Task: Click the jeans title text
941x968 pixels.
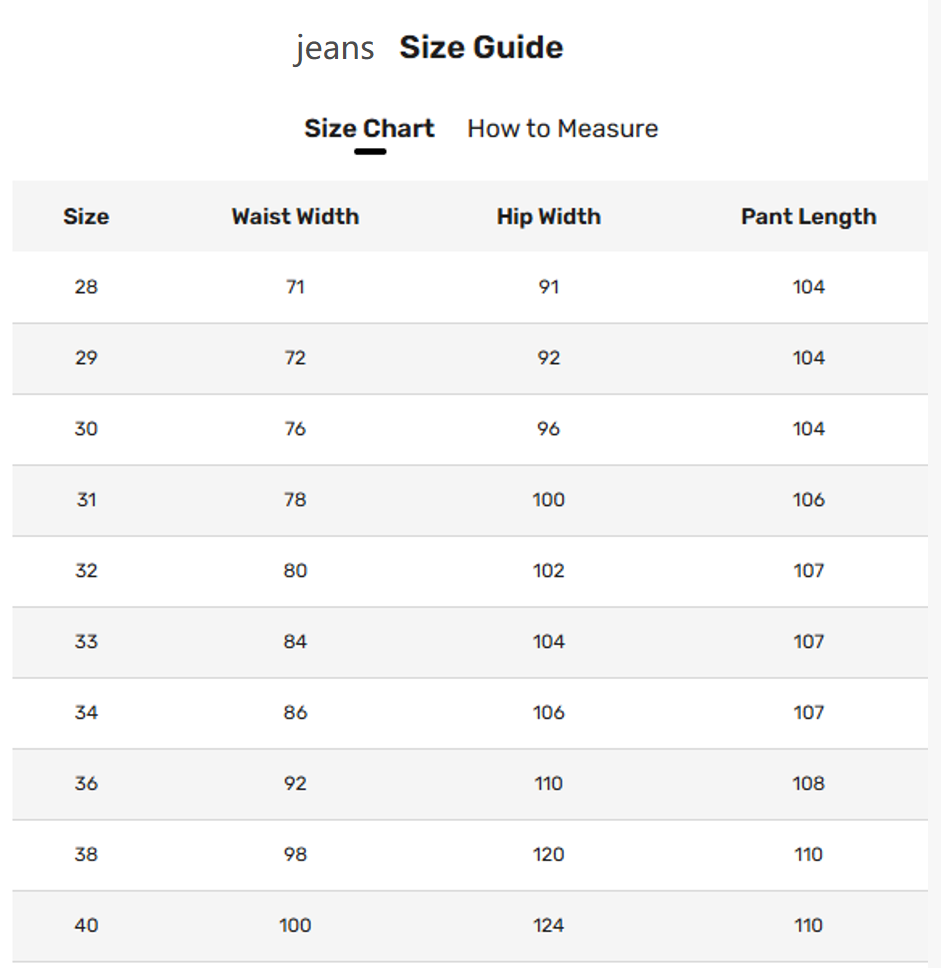Action: 334,49
